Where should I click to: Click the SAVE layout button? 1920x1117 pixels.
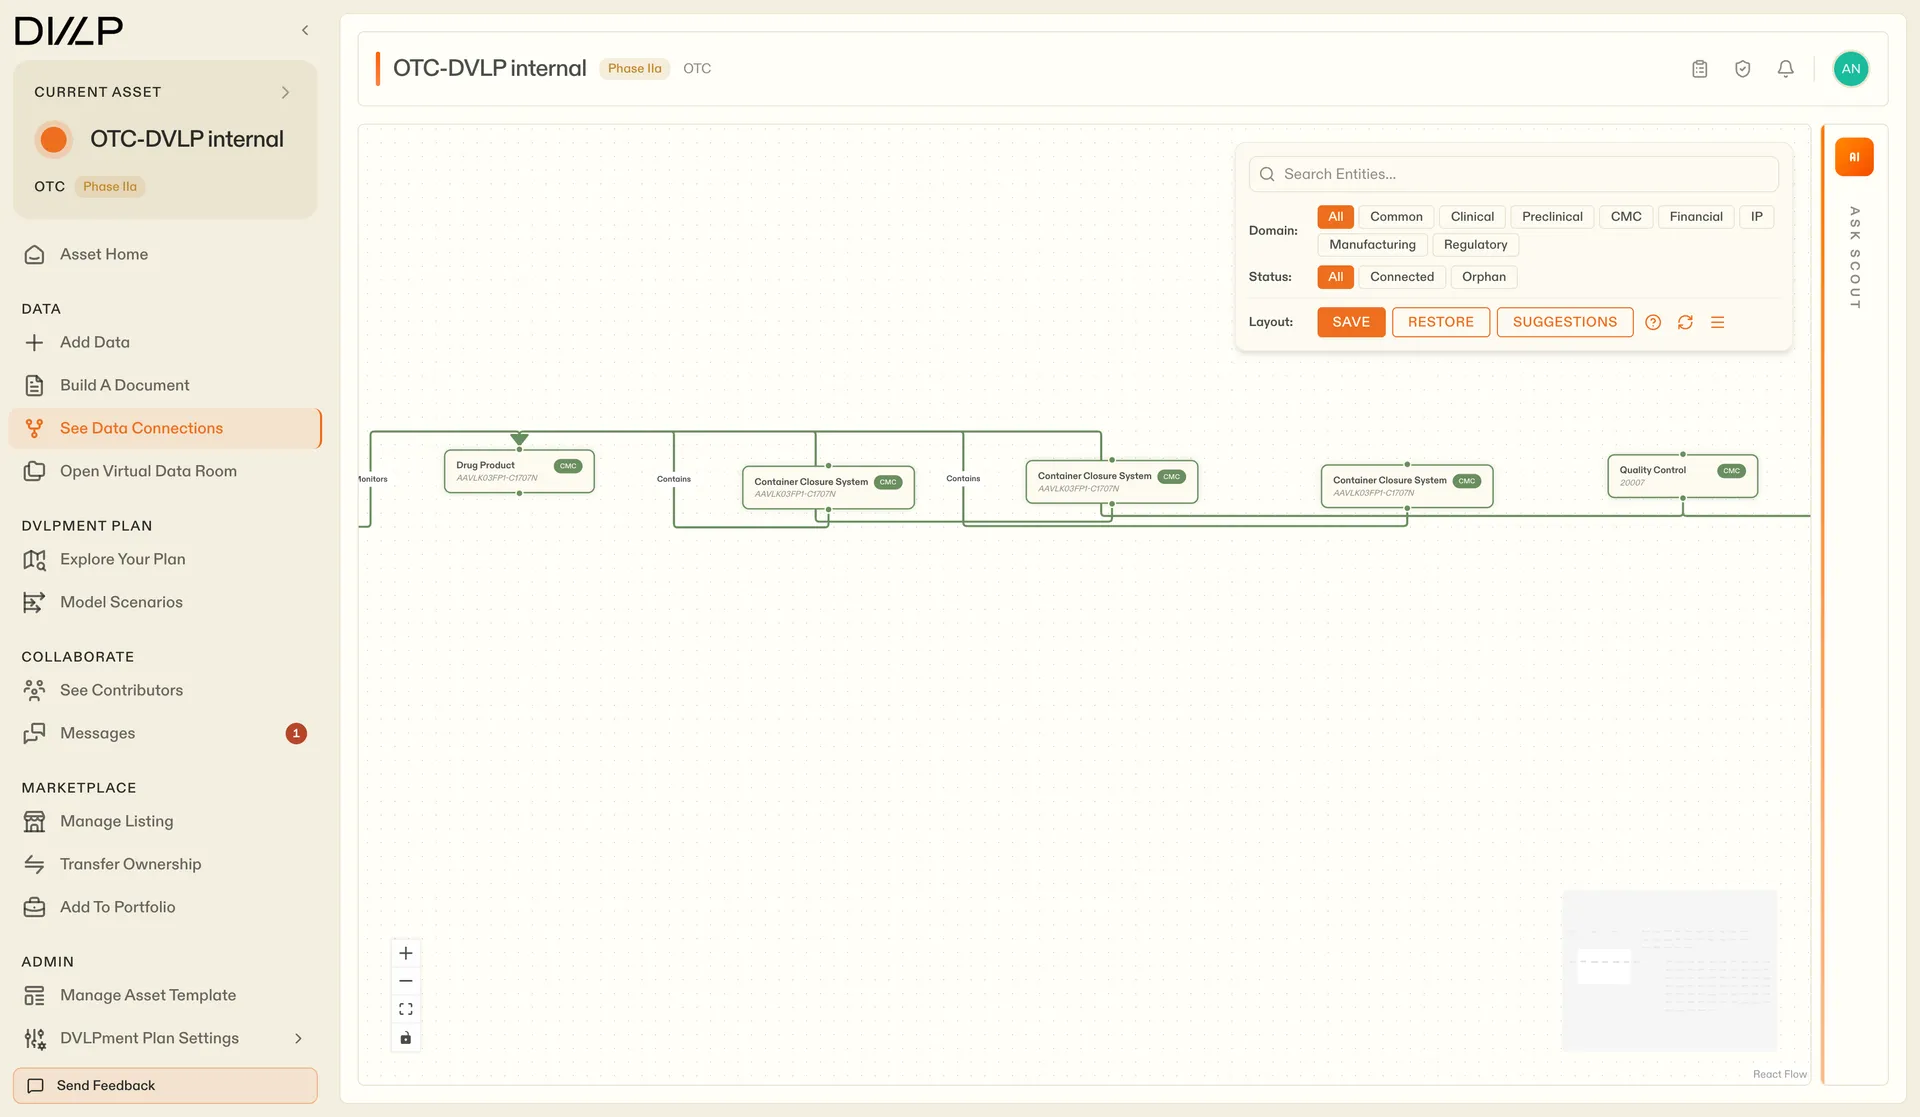pyautogui.click(x=1351, y=322)
